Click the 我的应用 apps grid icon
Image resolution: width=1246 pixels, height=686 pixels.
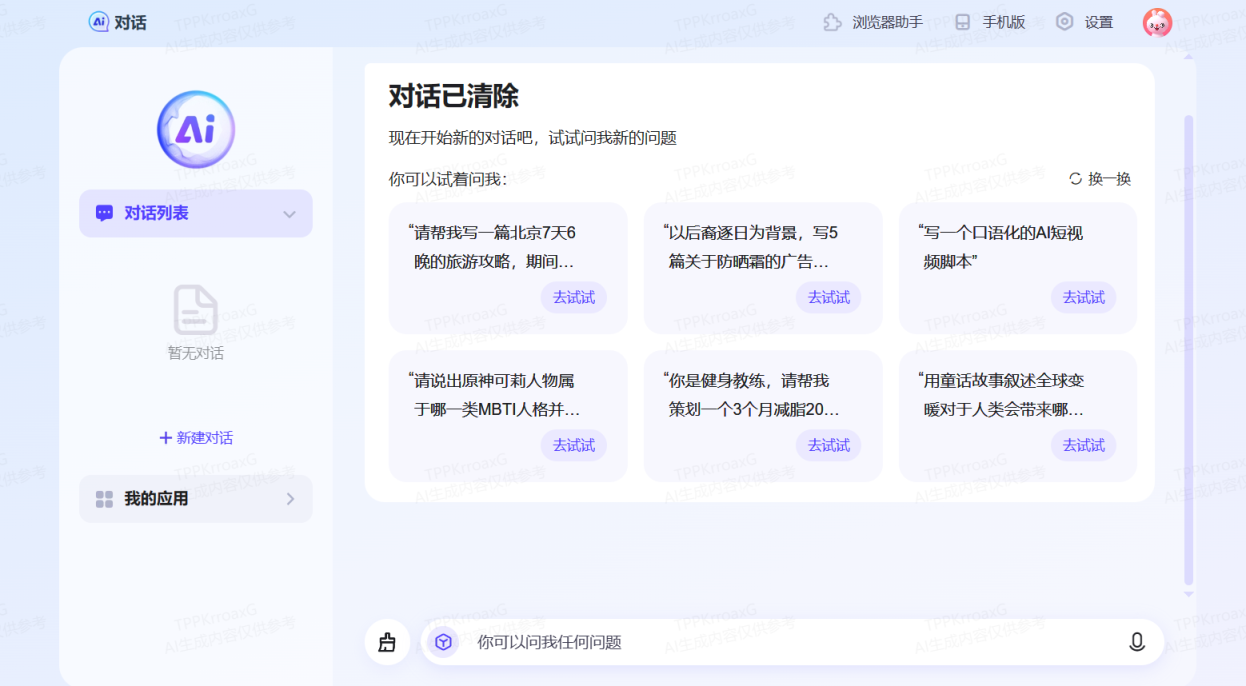point(104,499)
